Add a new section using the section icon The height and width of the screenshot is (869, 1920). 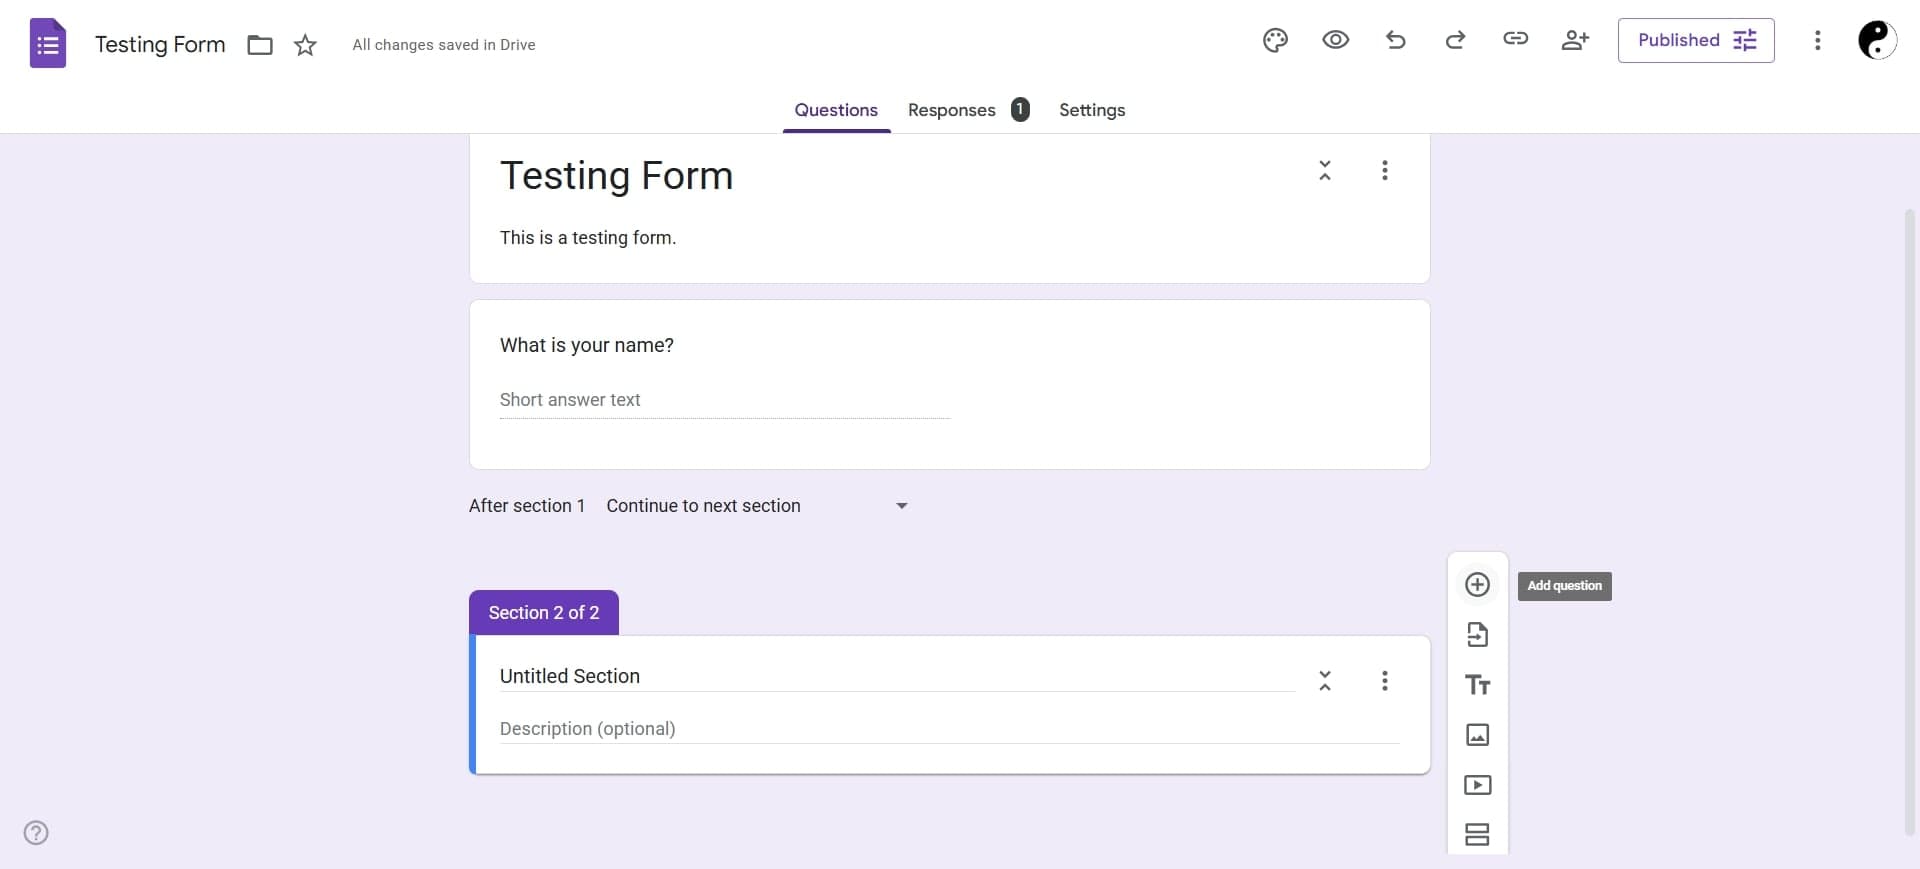coord(1477,834)
